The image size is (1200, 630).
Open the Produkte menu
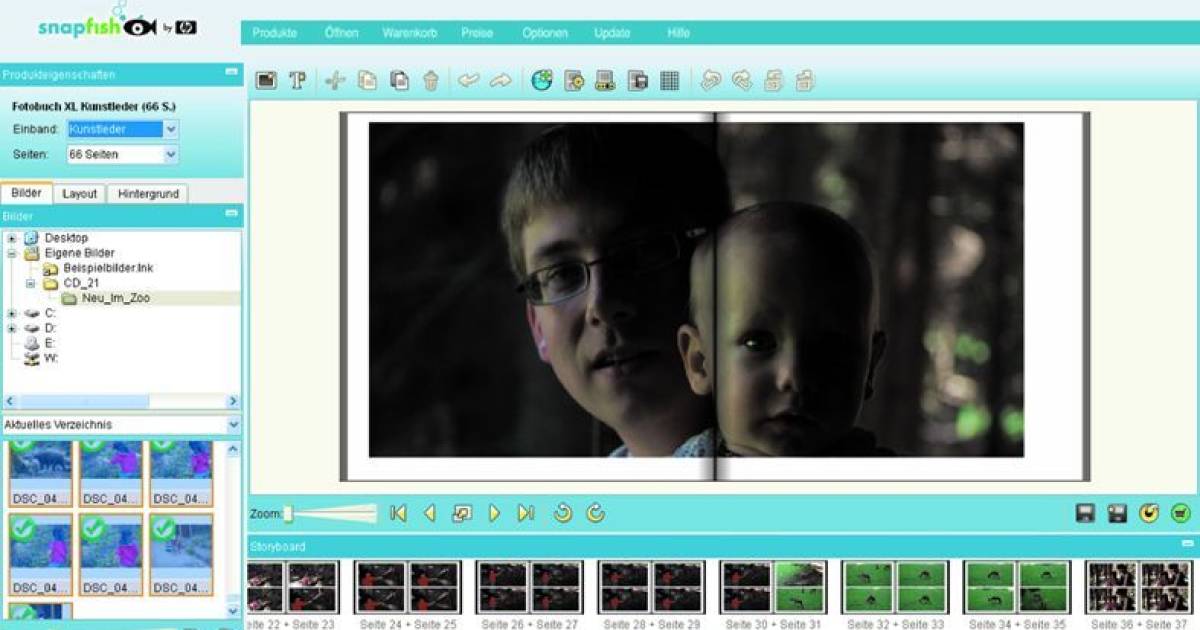click(x=274, y=33)
